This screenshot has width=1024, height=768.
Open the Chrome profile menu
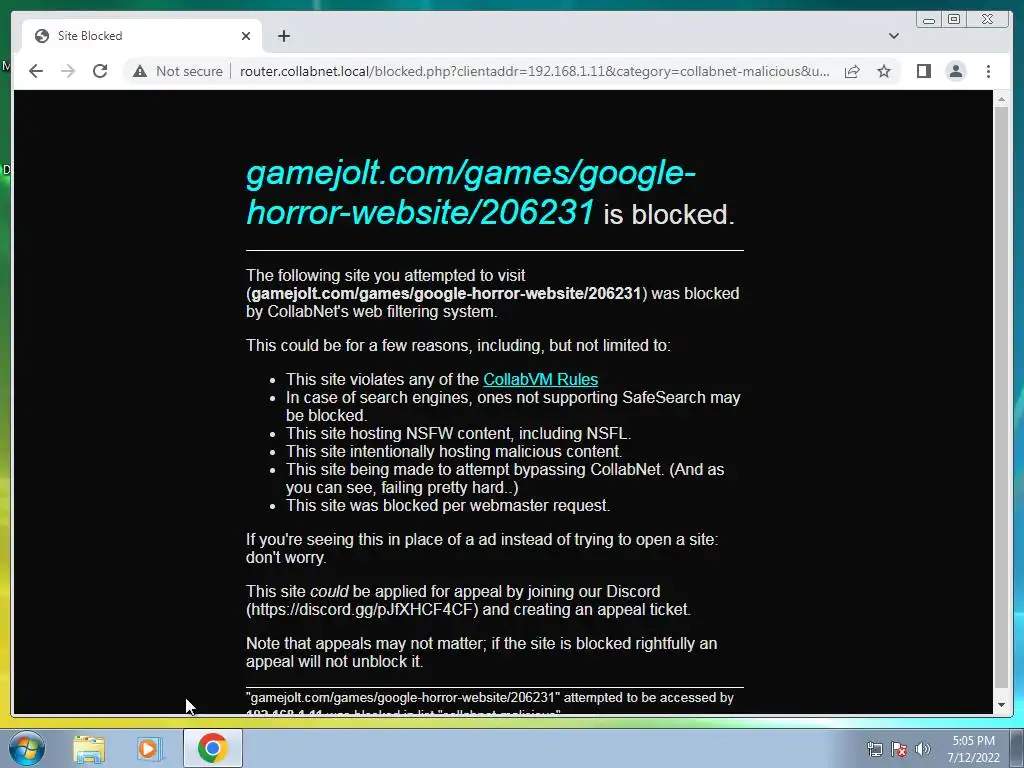955,71
